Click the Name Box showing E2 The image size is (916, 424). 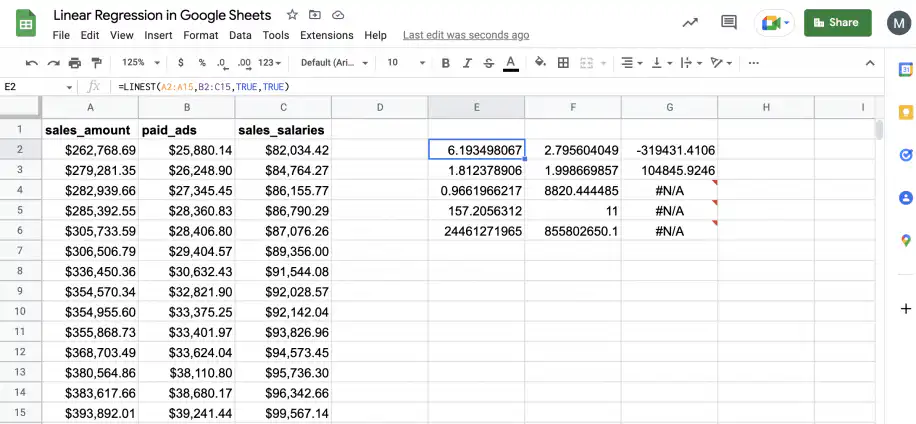coord(38,86)
